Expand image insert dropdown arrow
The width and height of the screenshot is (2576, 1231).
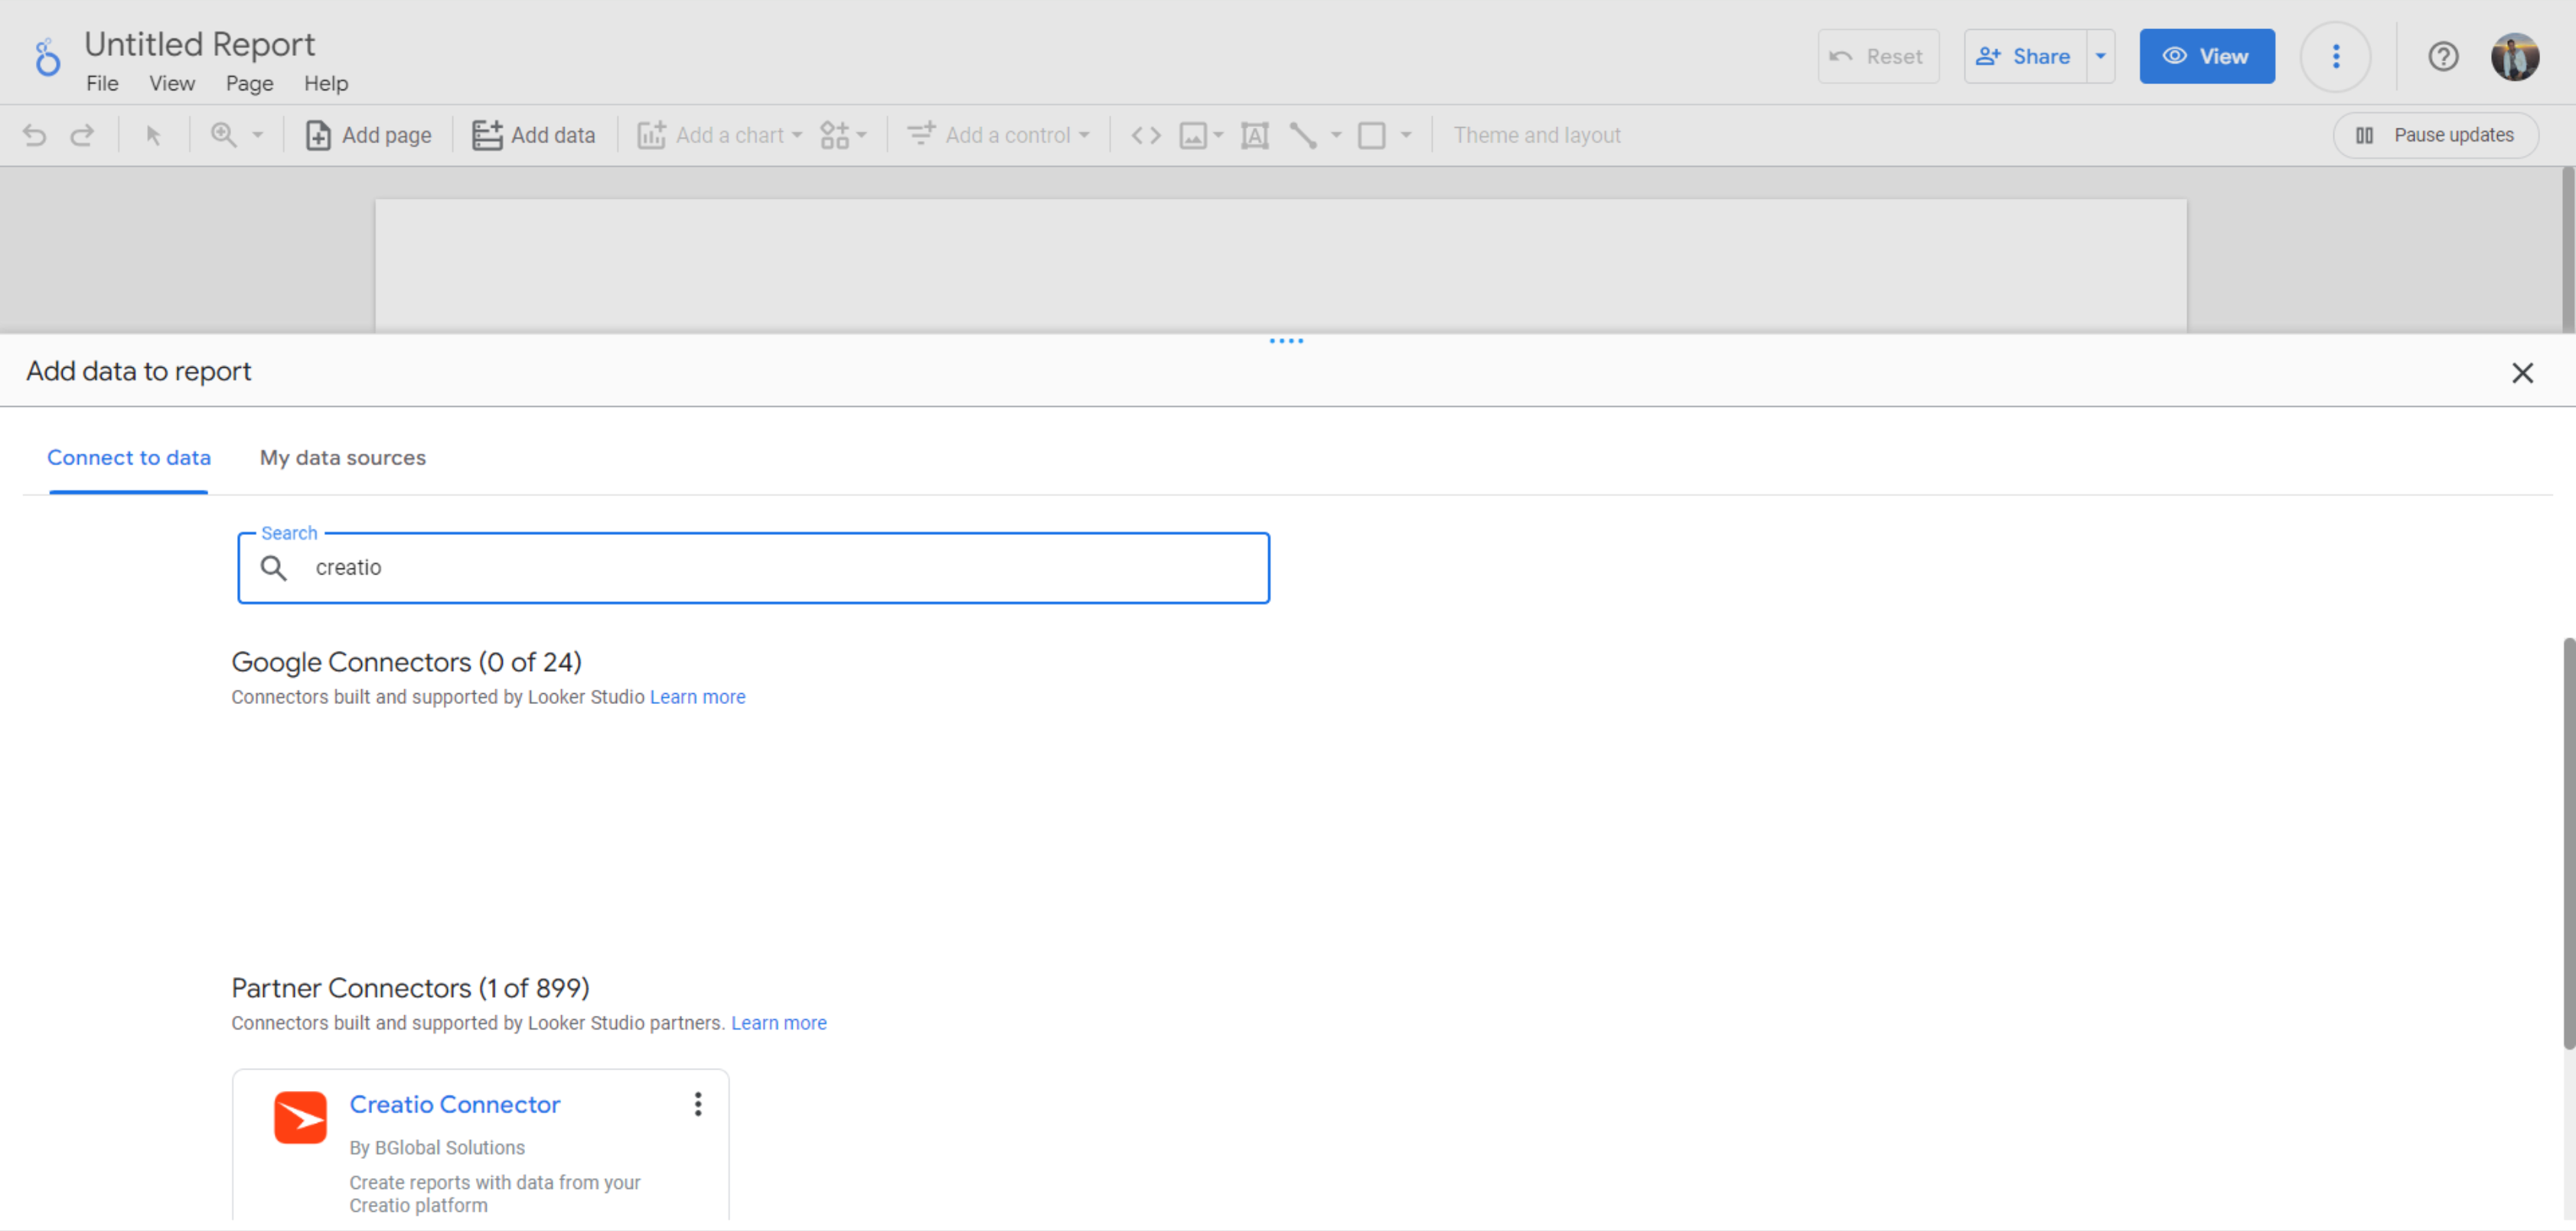(x=1218, y=135)
